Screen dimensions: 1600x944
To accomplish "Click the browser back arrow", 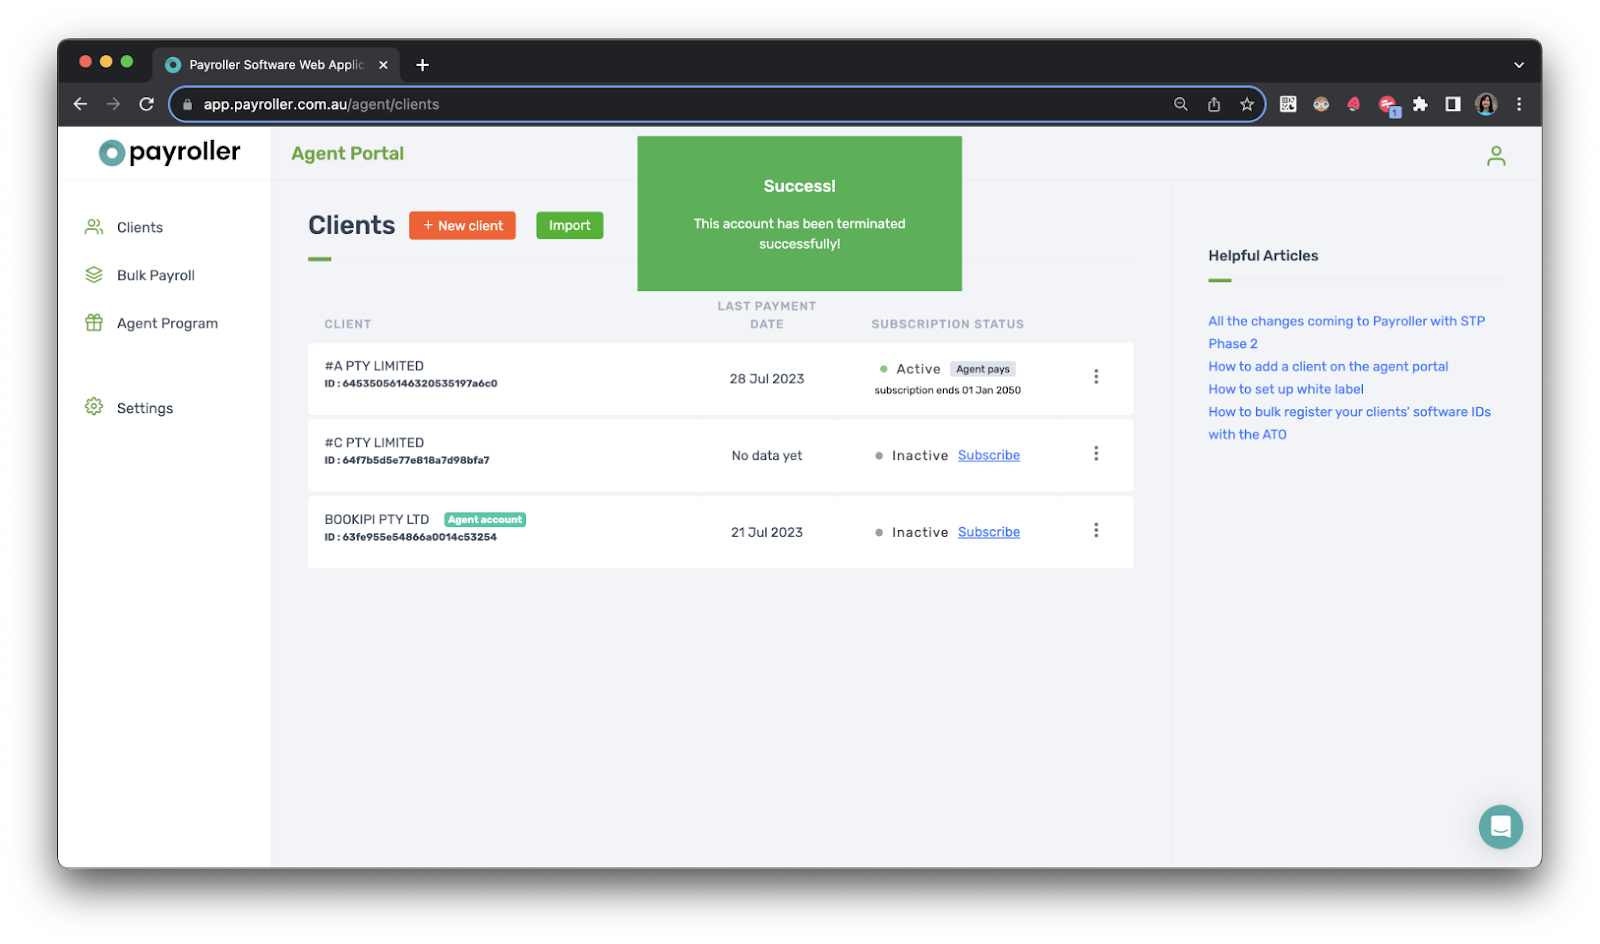I will (x=81, y=104).
